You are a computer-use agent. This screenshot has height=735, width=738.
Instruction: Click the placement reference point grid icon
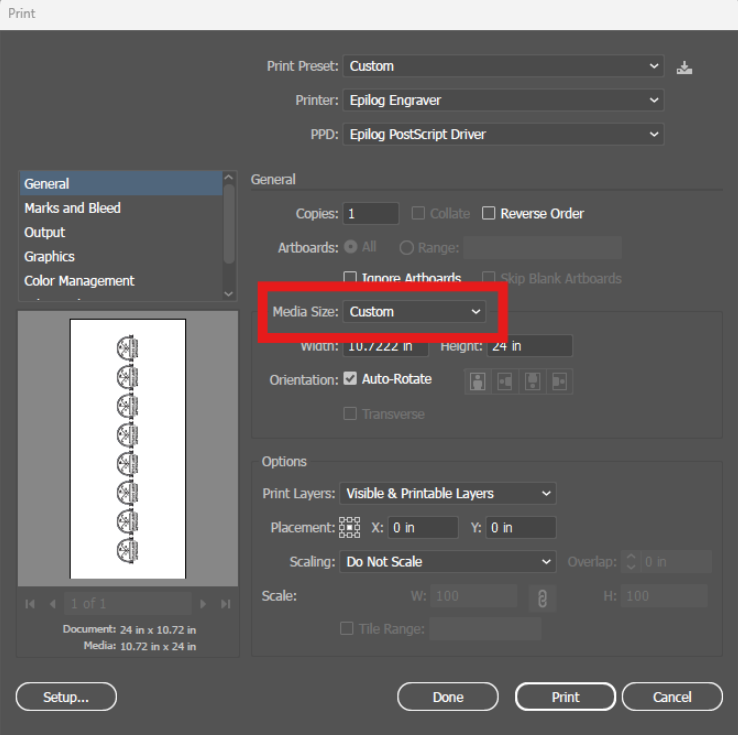point(350,527)
